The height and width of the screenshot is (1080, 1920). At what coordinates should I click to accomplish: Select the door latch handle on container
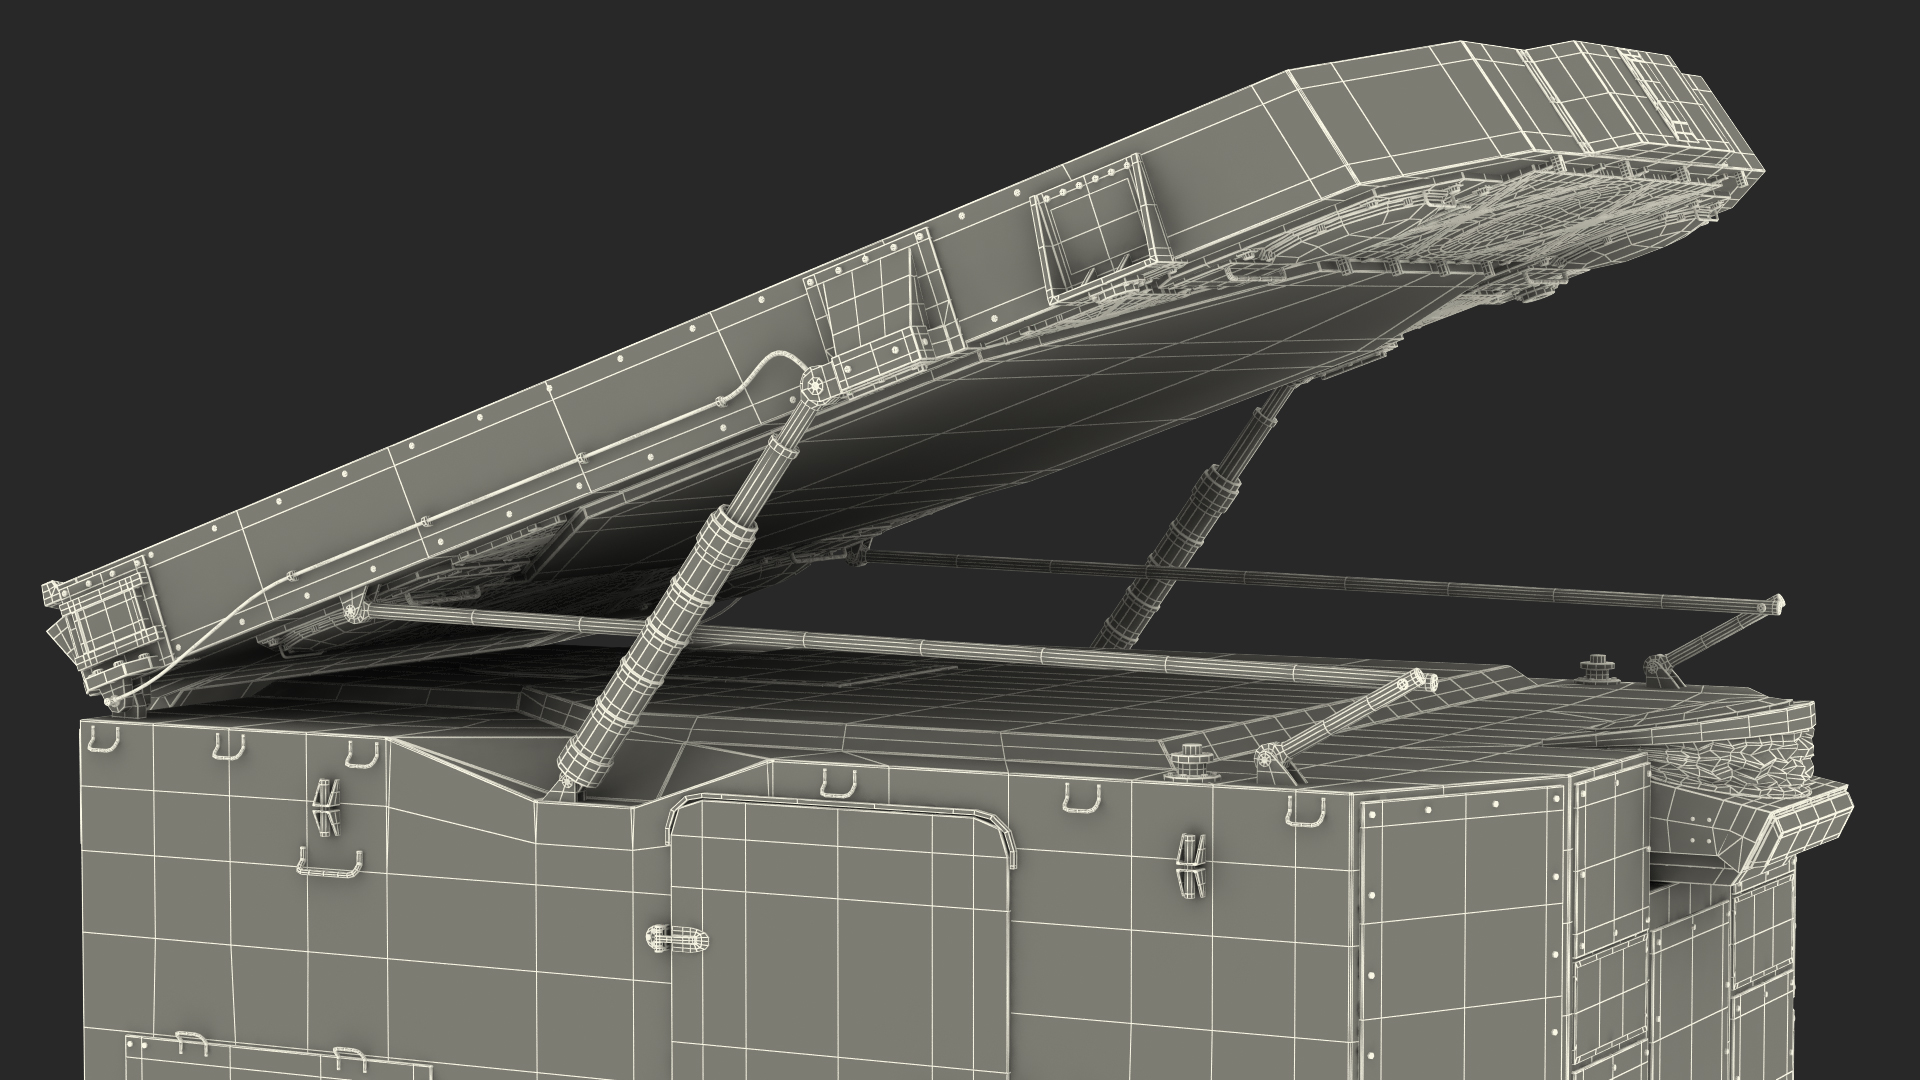677,939
